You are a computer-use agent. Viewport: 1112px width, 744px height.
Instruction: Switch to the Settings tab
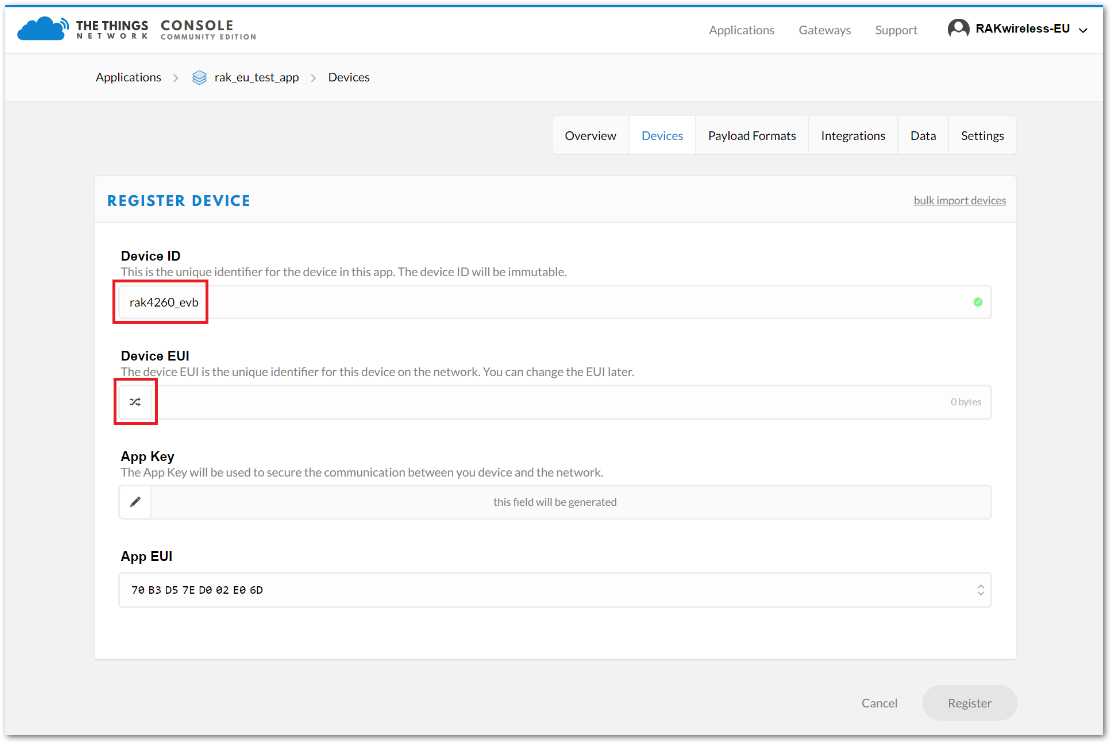[982, 135]
